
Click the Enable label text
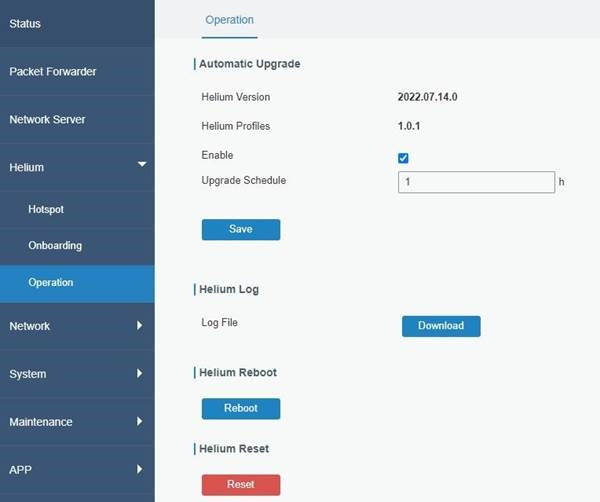(x=217, y=155)
